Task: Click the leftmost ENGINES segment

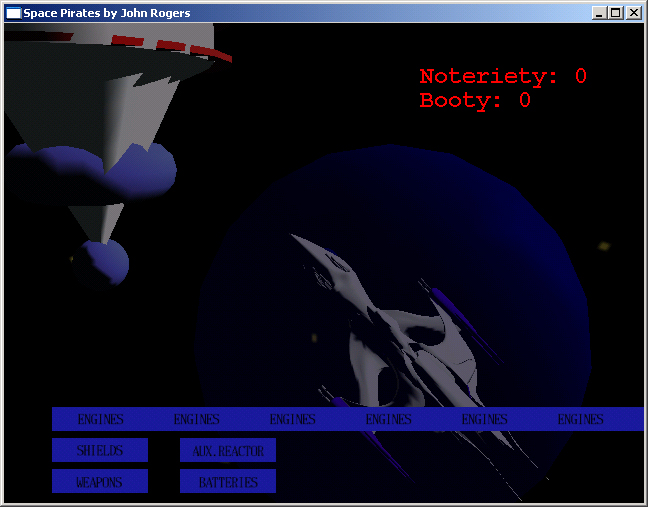Action: (100, 419)
